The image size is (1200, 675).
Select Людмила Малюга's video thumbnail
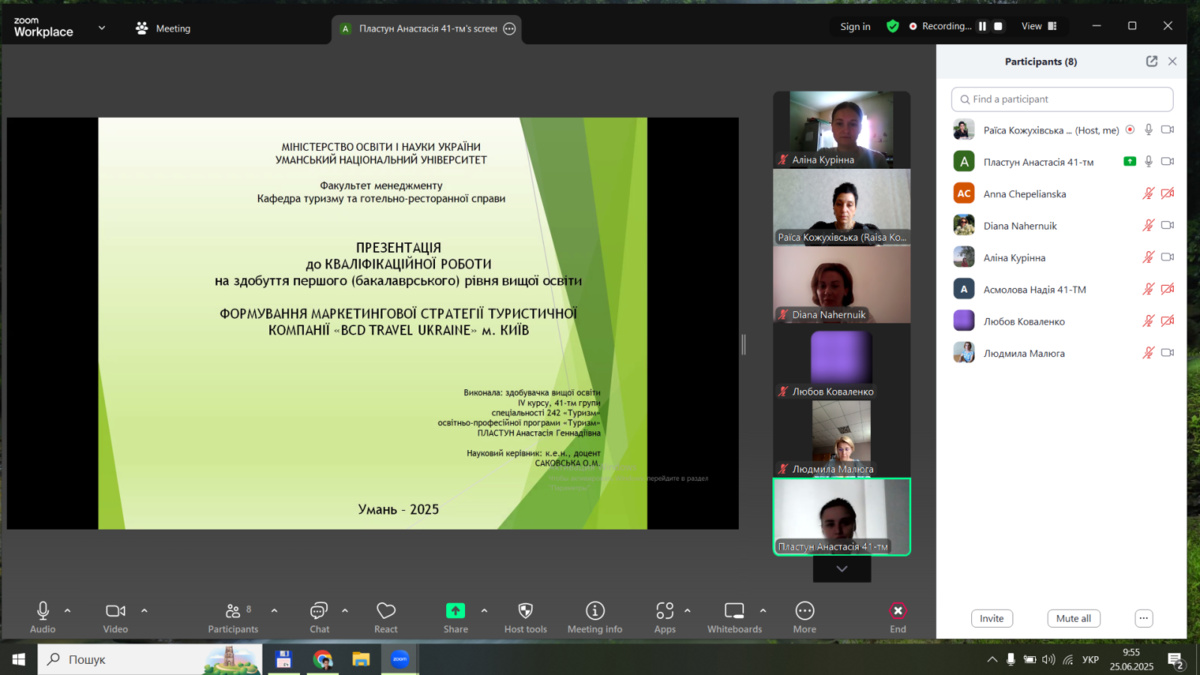(x=842, y=439)
